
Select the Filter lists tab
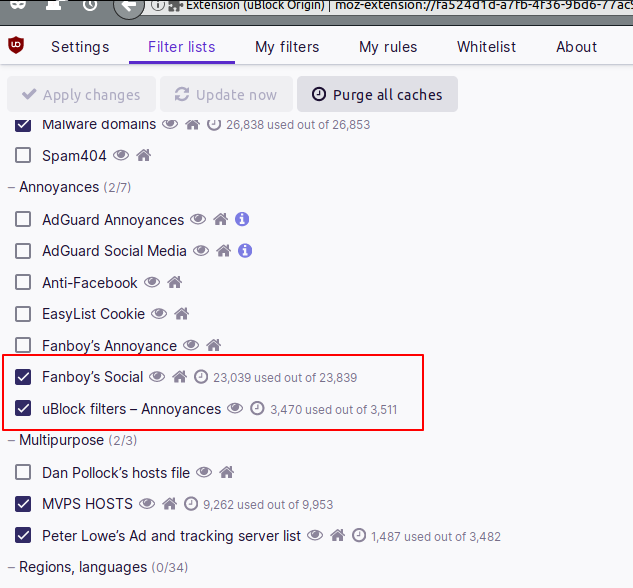click(x=182, y=47)
